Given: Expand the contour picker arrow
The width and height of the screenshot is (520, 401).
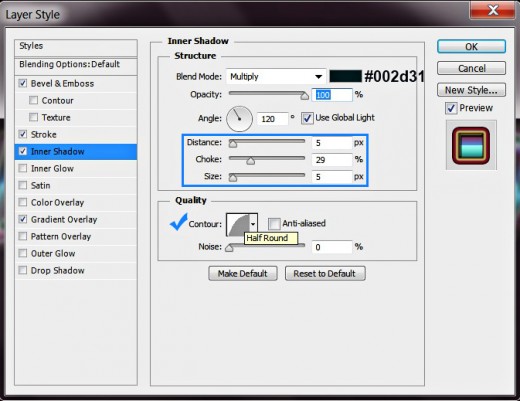Looking at the screenshot, I should (253, 224).
